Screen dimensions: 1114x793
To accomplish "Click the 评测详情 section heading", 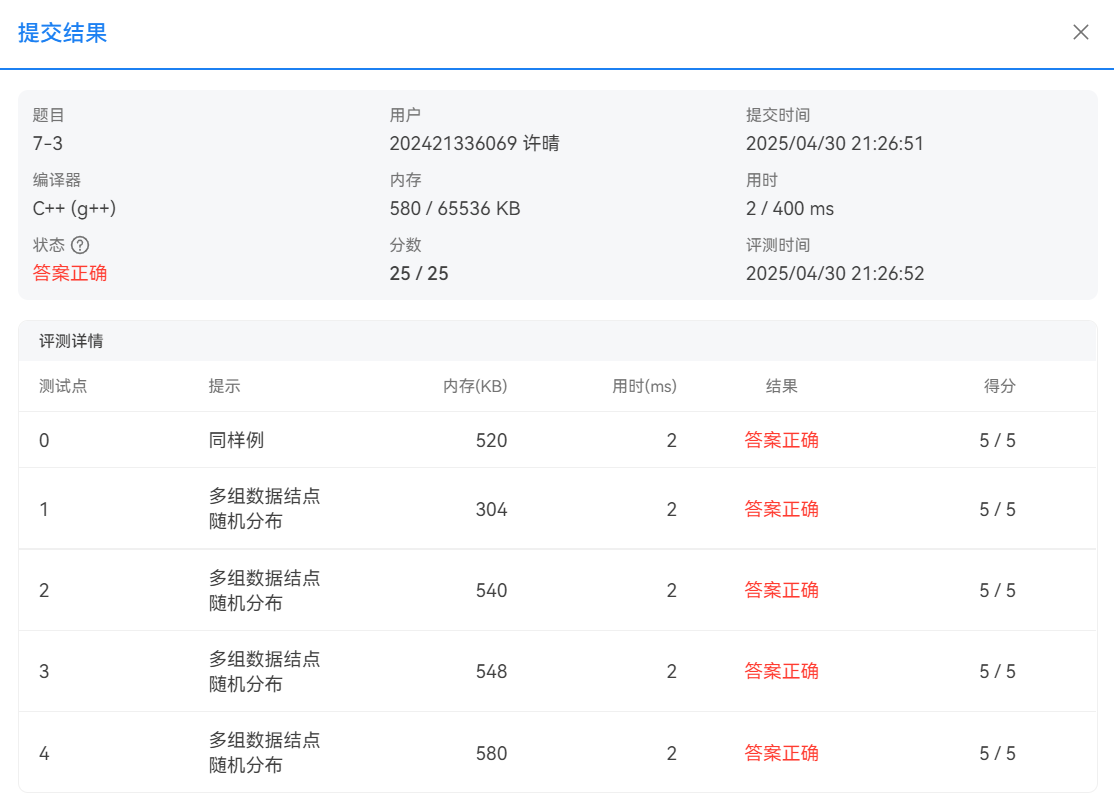I will 71,341.
